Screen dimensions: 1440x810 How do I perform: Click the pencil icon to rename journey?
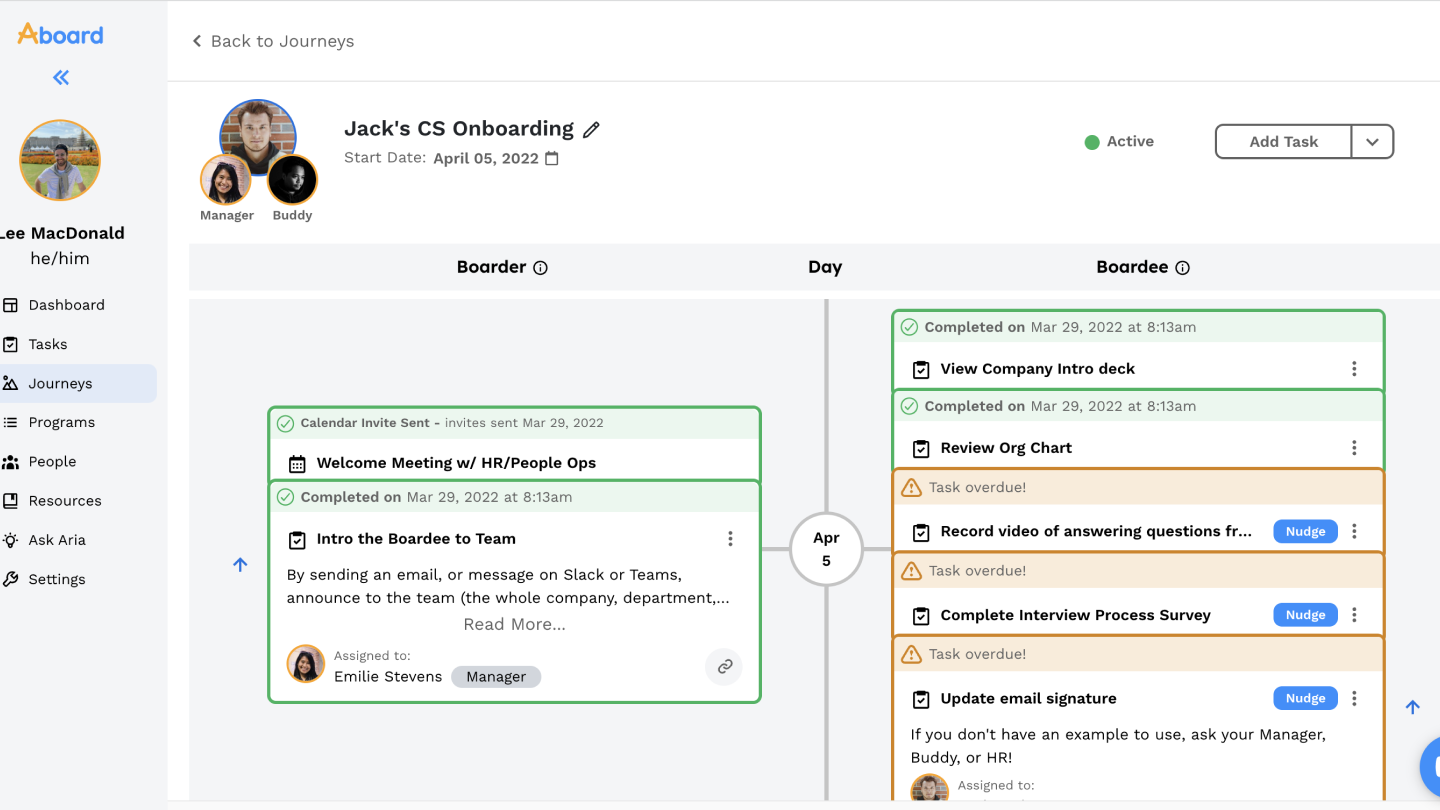click(591, 130)
